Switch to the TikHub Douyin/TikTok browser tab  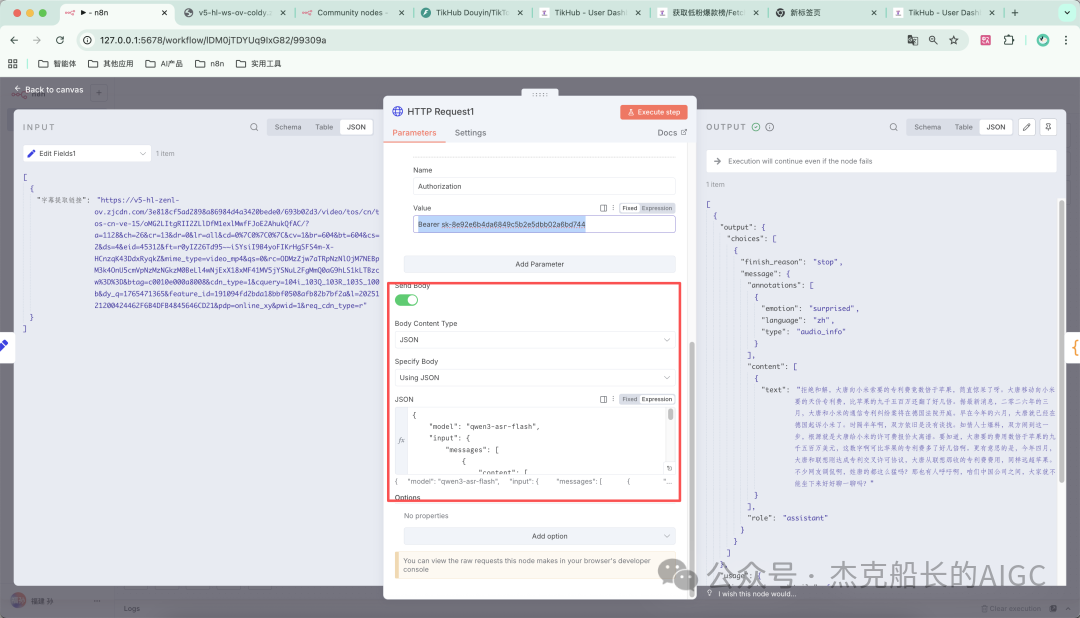472,12
